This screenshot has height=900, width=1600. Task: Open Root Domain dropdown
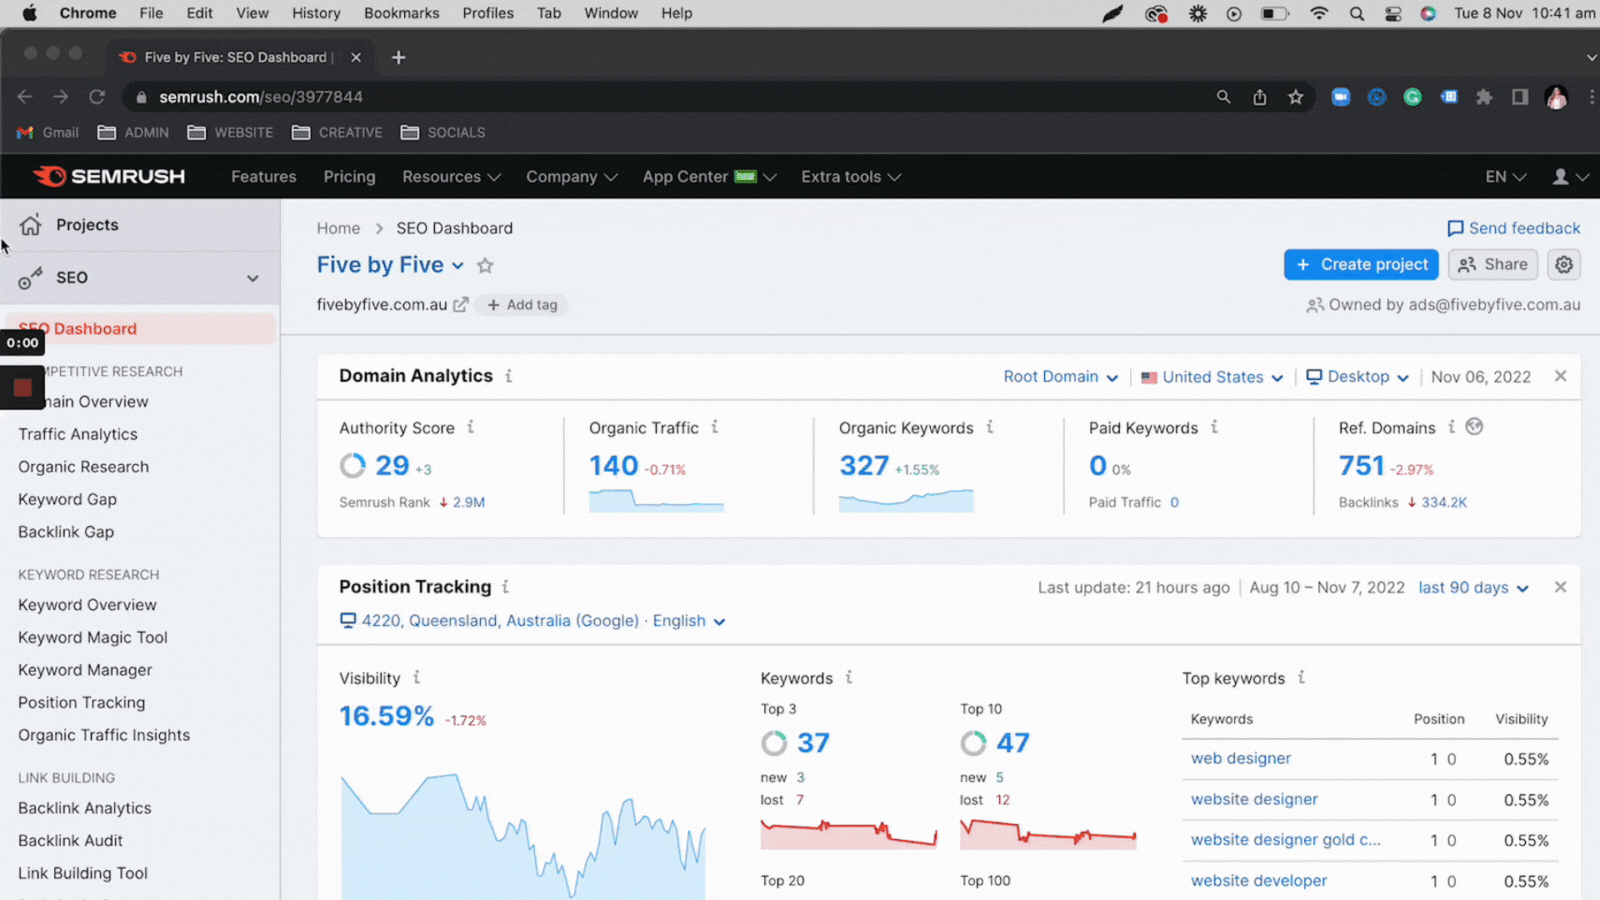coord(1060,377)
